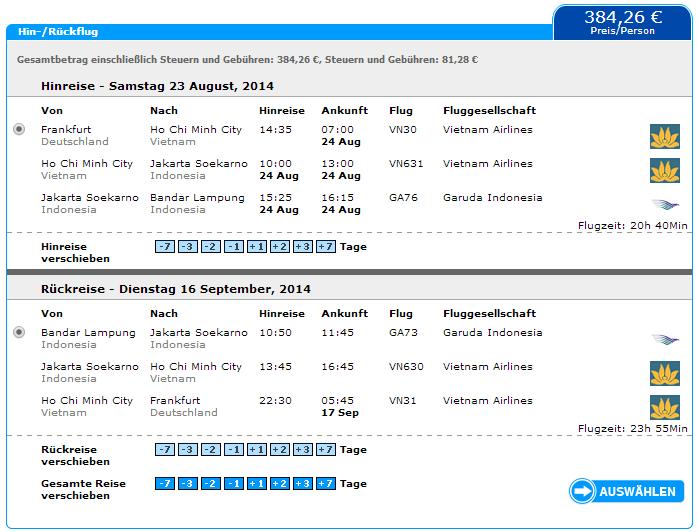
Task: Shift Hinreise by -2 days
Action: pyautogui.click(x=211, y=247)
